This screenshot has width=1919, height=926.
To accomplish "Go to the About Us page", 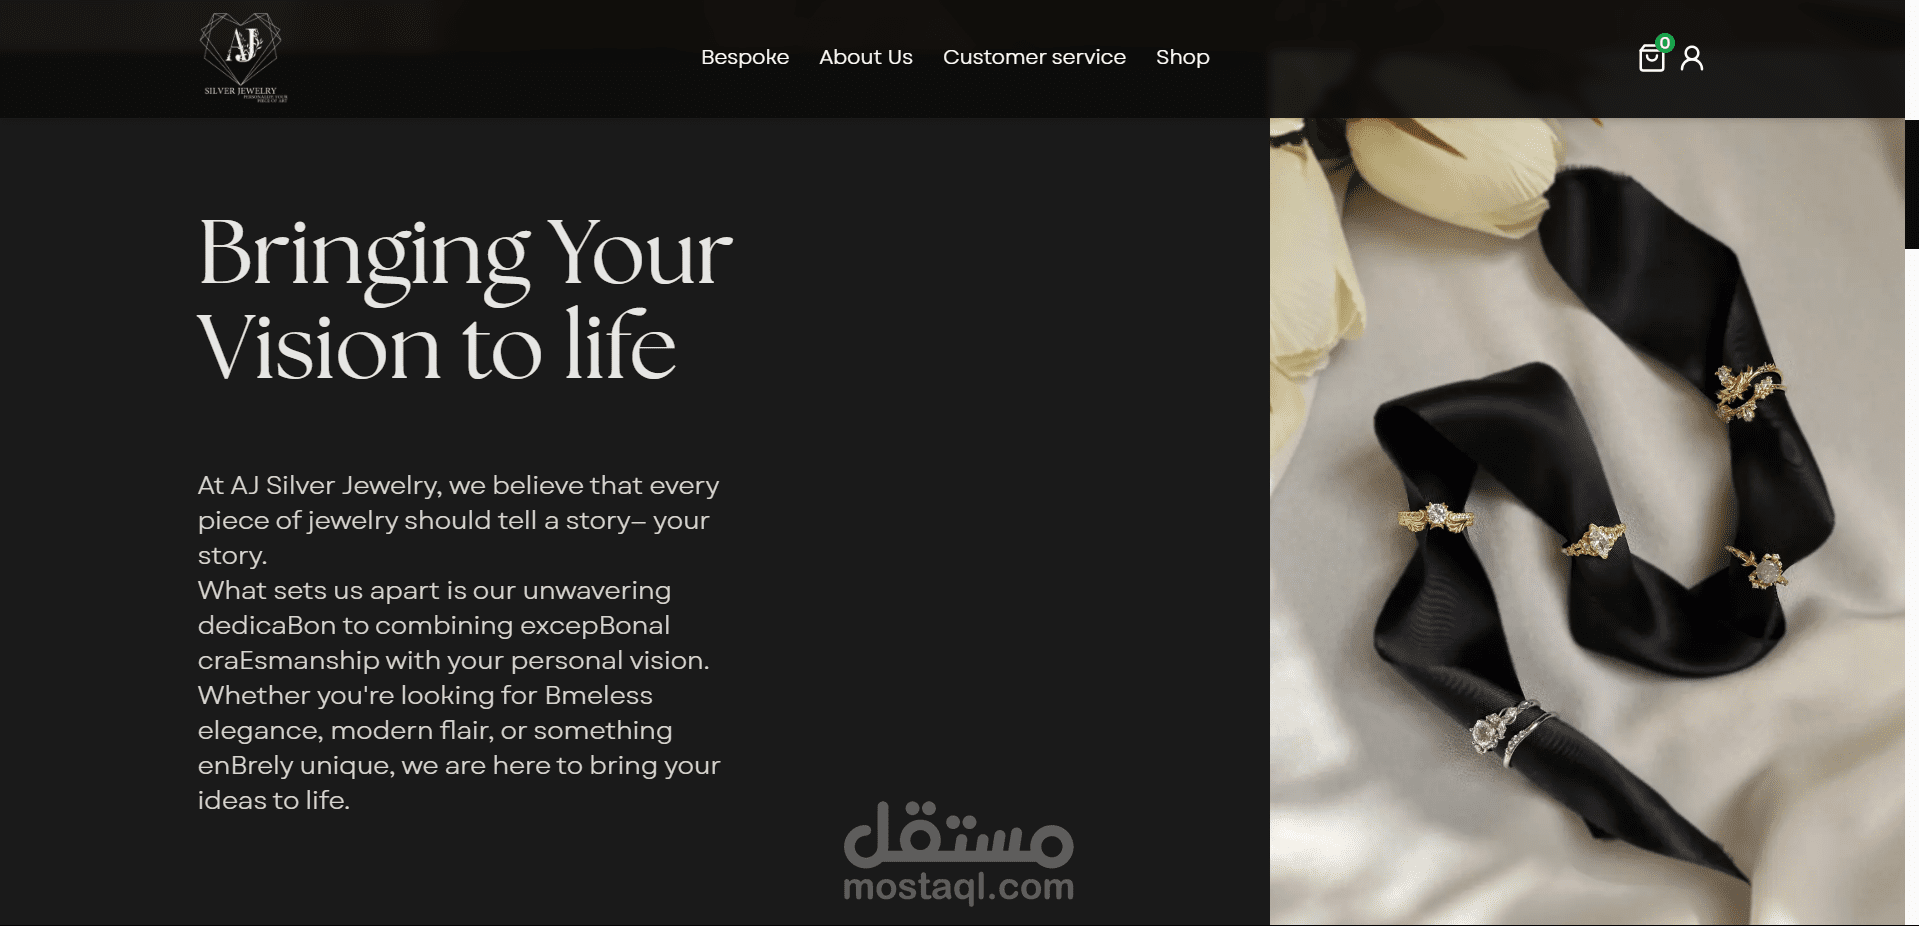I will coord(866,57).
